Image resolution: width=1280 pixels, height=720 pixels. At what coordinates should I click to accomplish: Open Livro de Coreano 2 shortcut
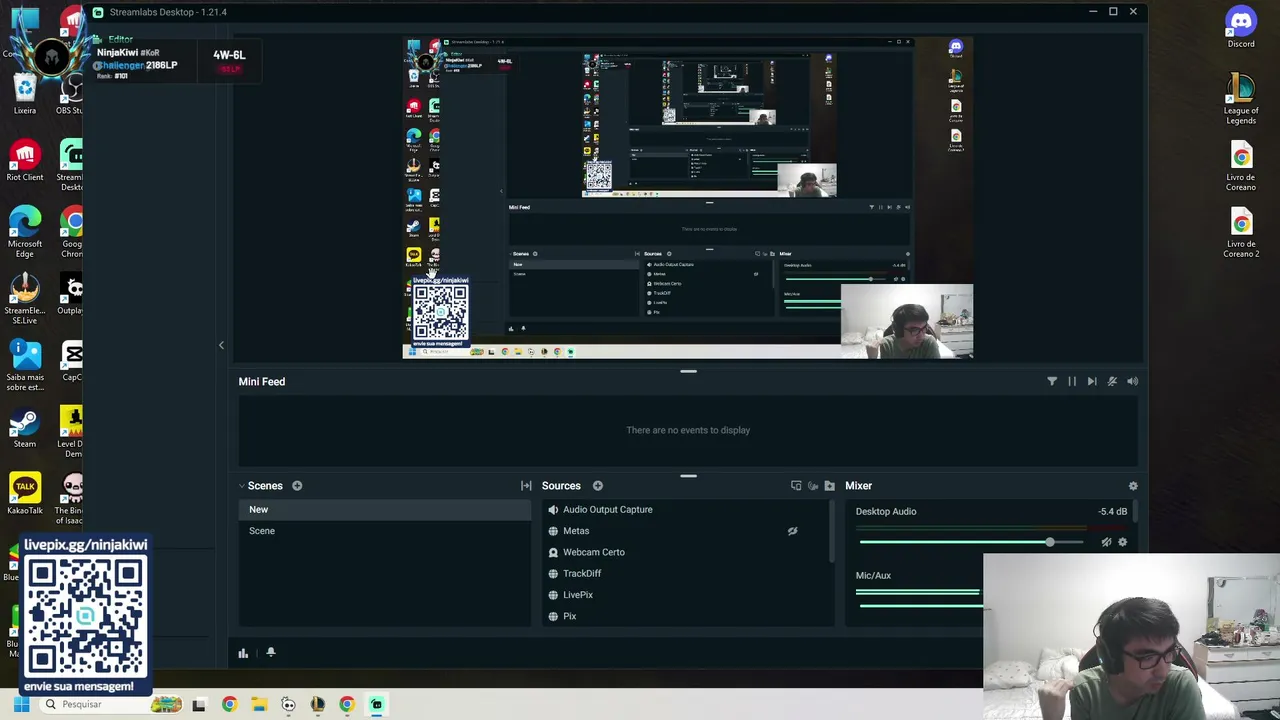tap(1241, 233)
